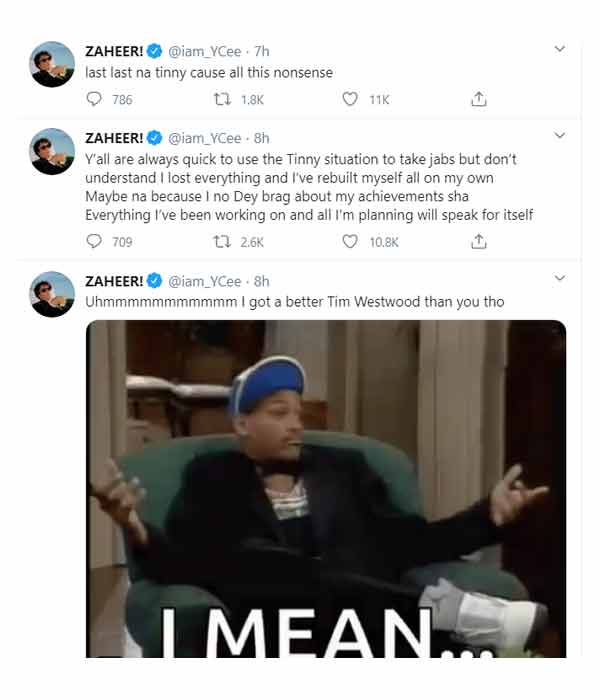Share the 'Tinny situation' tweet

click(479, 241)
